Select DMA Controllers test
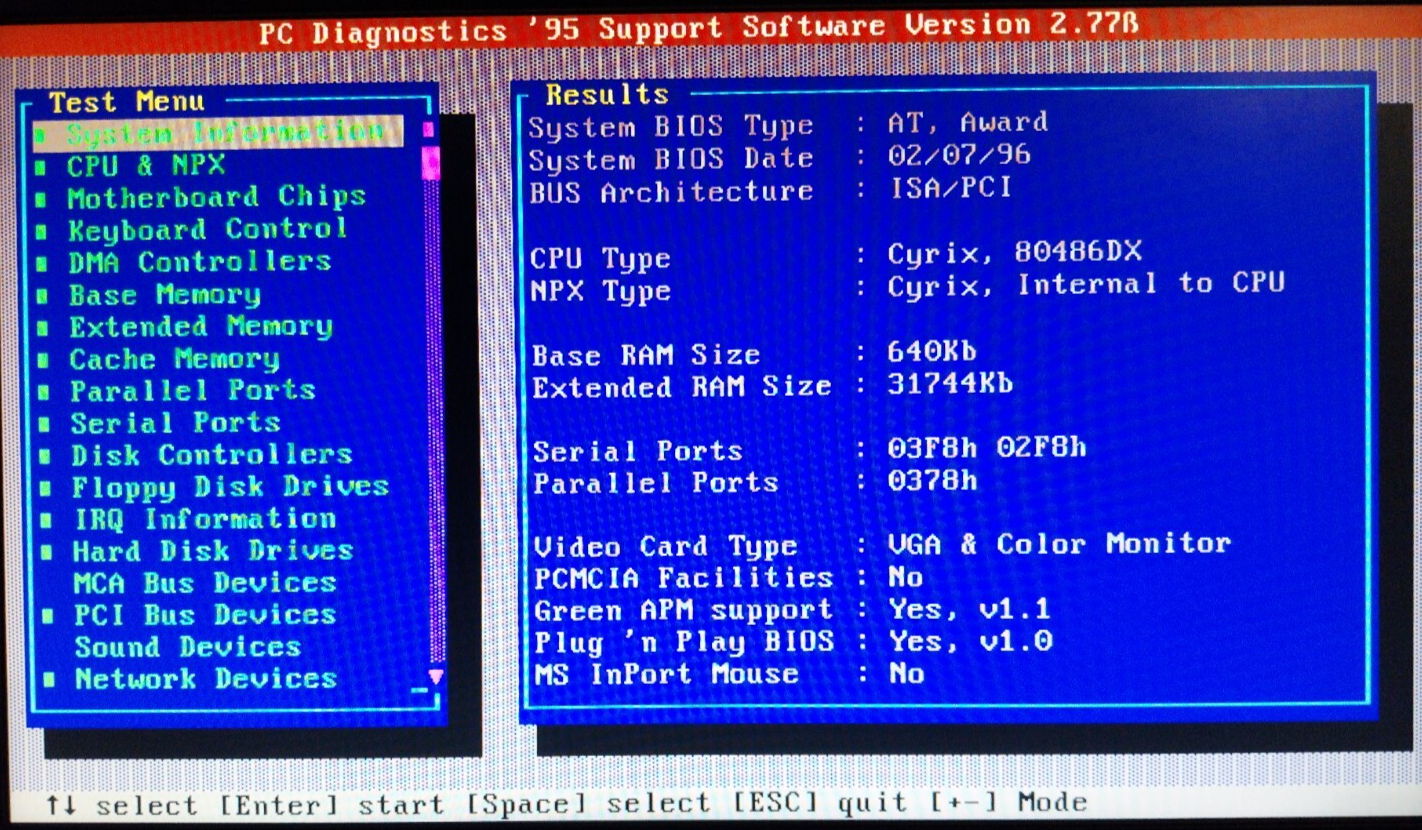This screenshot has height=830, width=1422. [199, 262]
